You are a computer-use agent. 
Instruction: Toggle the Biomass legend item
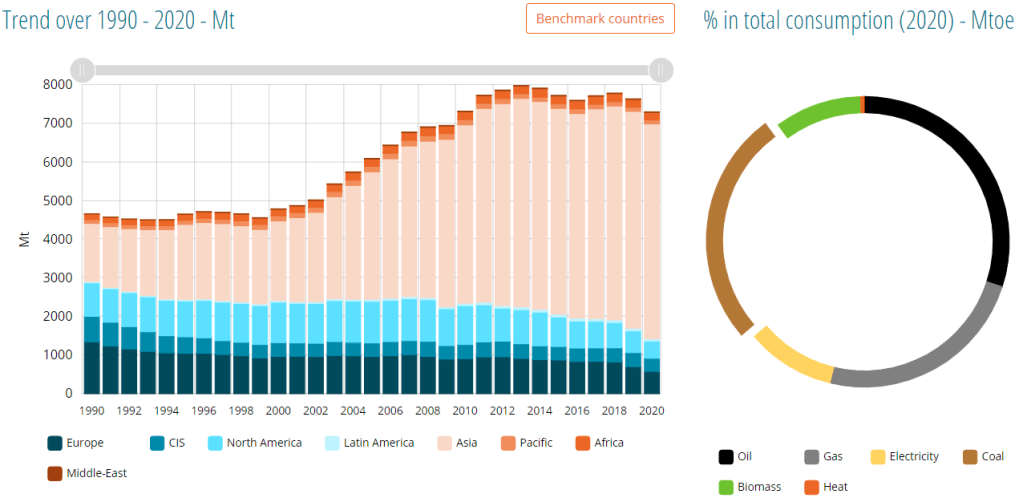pyautogui.click(x=748, y=487)
